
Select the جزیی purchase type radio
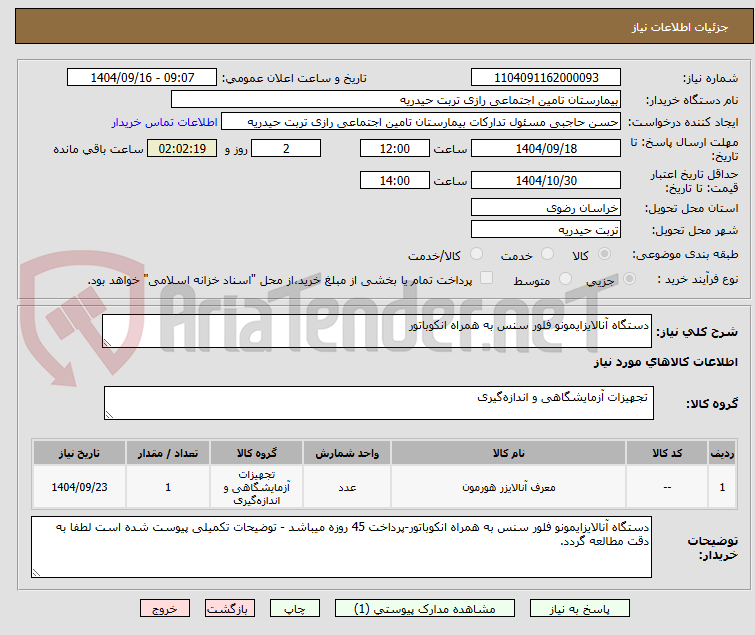[629, 279]
